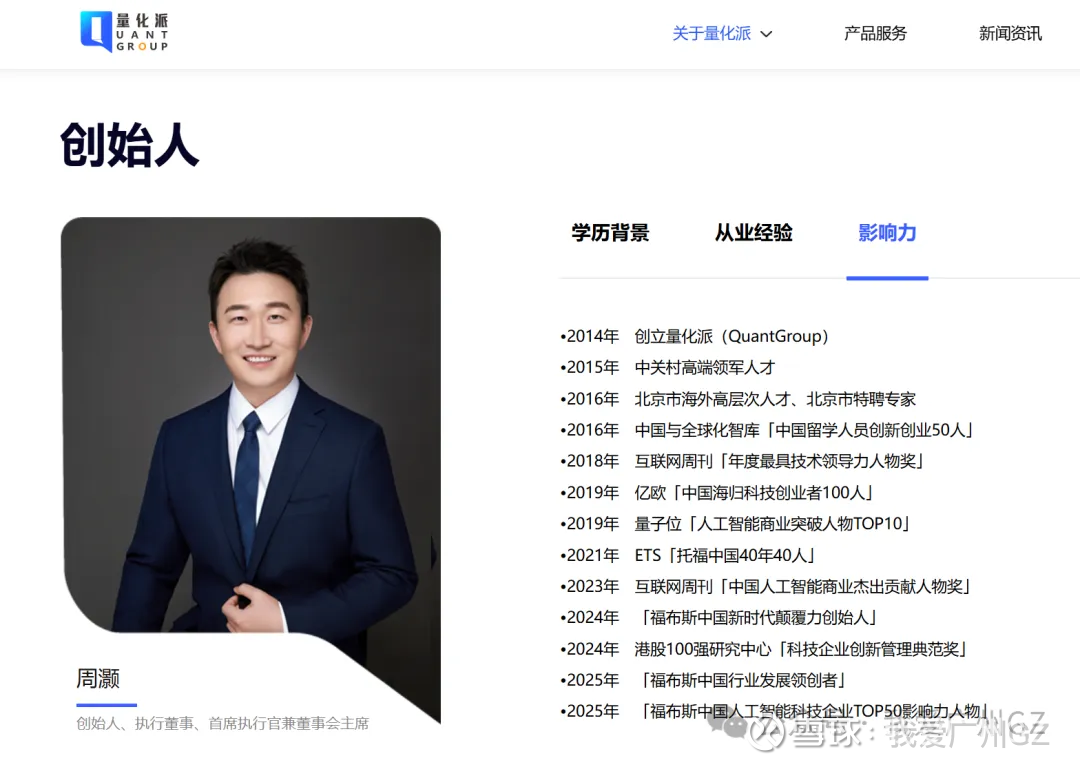Click the ETS 托福中国40年40人 entry
Viewport: 1080px width, 767px height.
point(689,555)
